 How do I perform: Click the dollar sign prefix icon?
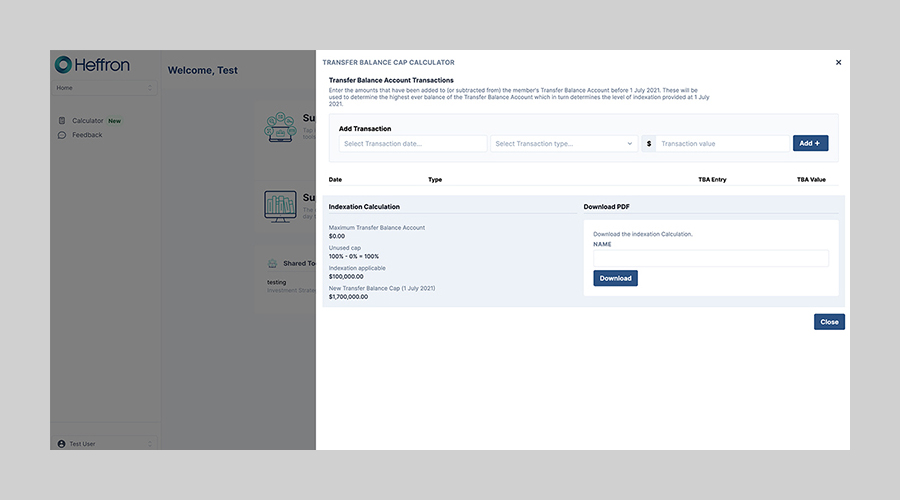tap(649, 144)
